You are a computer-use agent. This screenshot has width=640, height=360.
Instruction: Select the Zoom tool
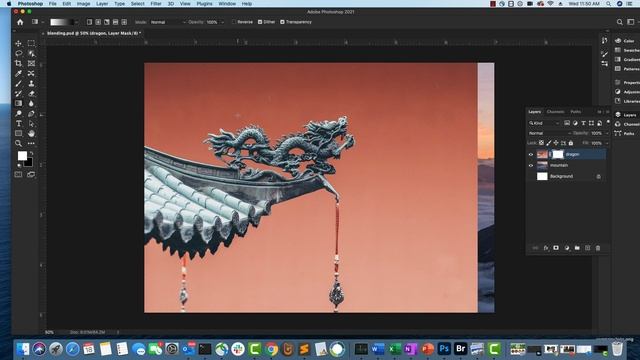coord(18,143)
